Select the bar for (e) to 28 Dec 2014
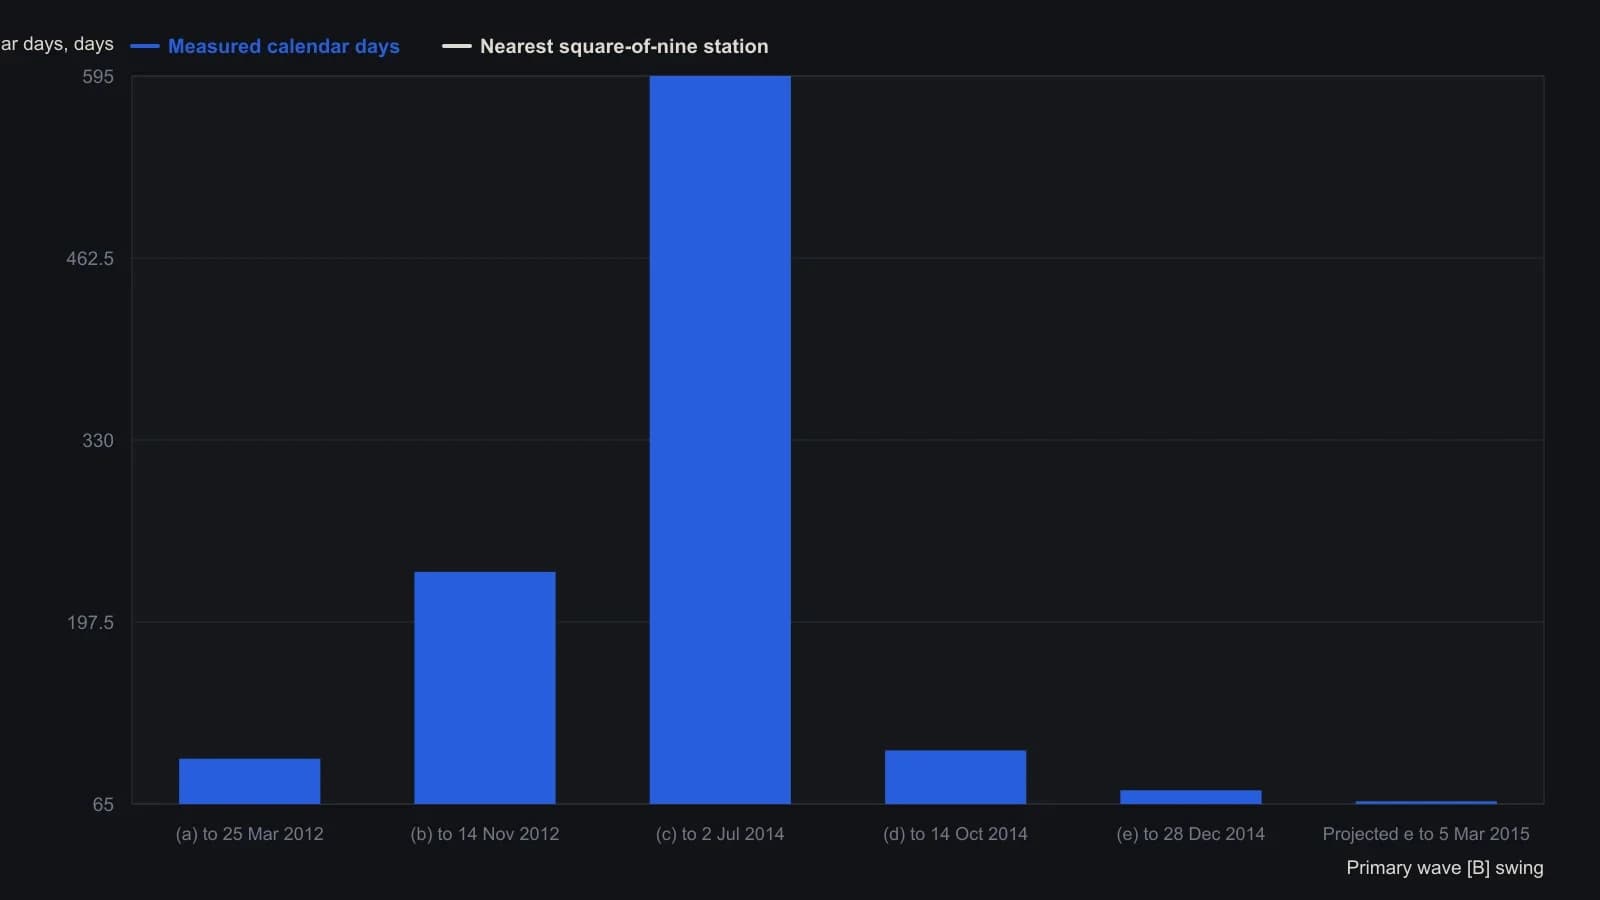The image size is (1600, 900). [x=1191, y=797]
